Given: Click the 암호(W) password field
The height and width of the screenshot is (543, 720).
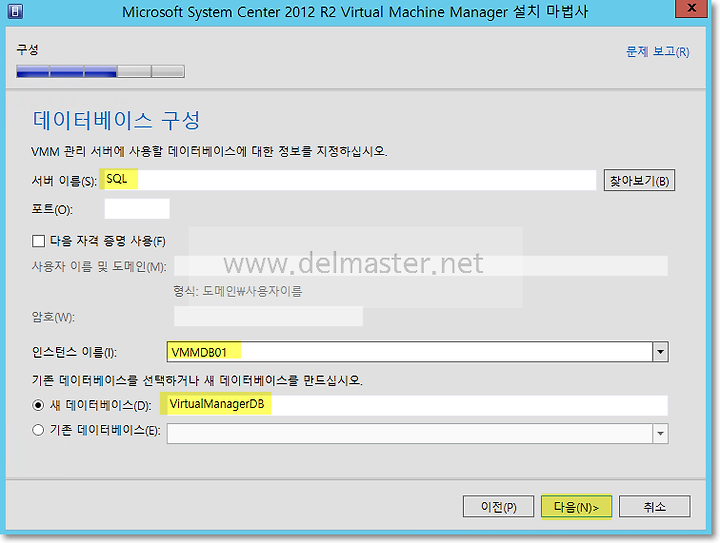Looking at the screenshot, I should coord(268,316).
